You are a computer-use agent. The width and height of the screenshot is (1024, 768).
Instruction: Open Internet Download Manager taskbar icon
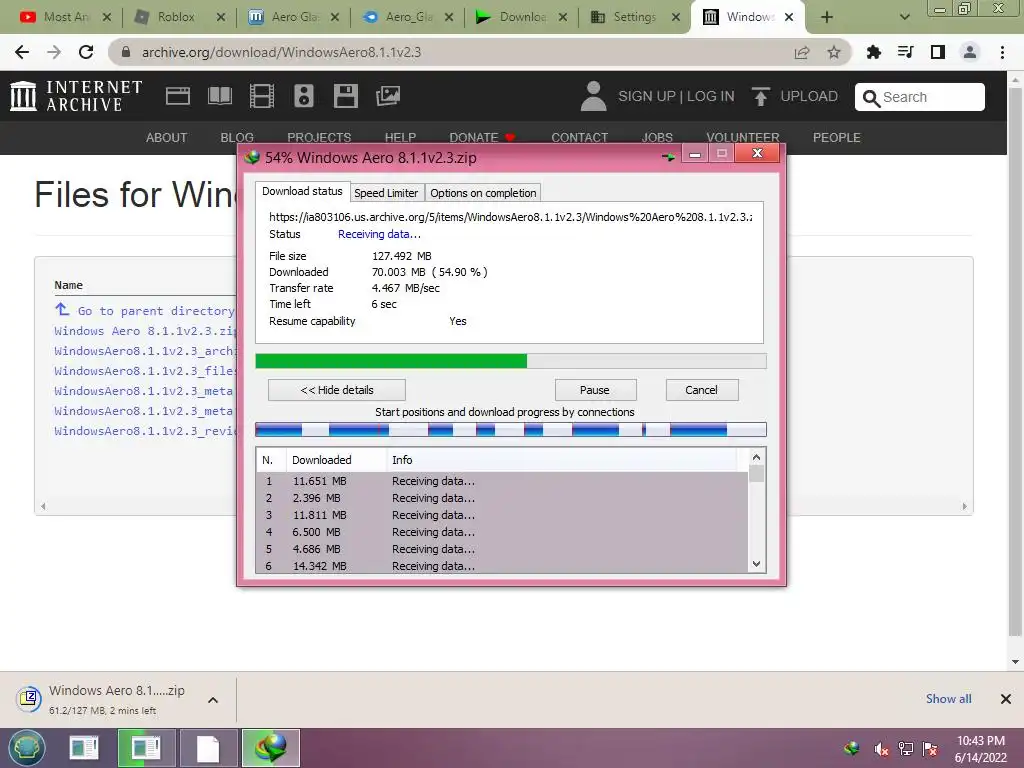271,748
